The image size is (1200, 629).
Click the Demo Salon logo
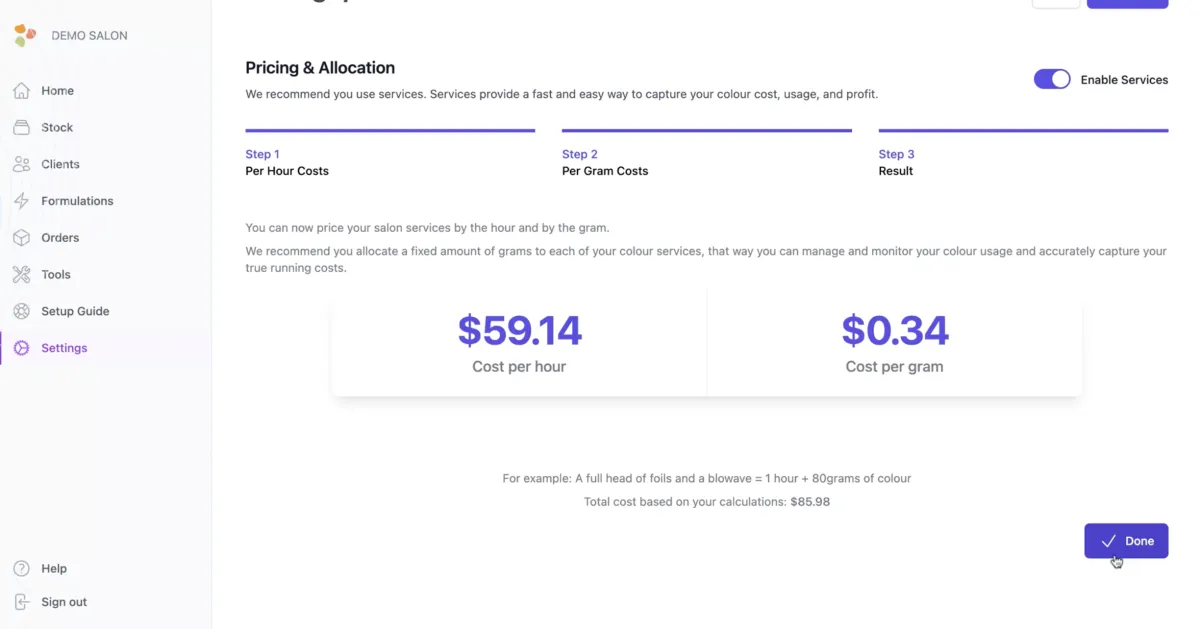click(25, 36)
